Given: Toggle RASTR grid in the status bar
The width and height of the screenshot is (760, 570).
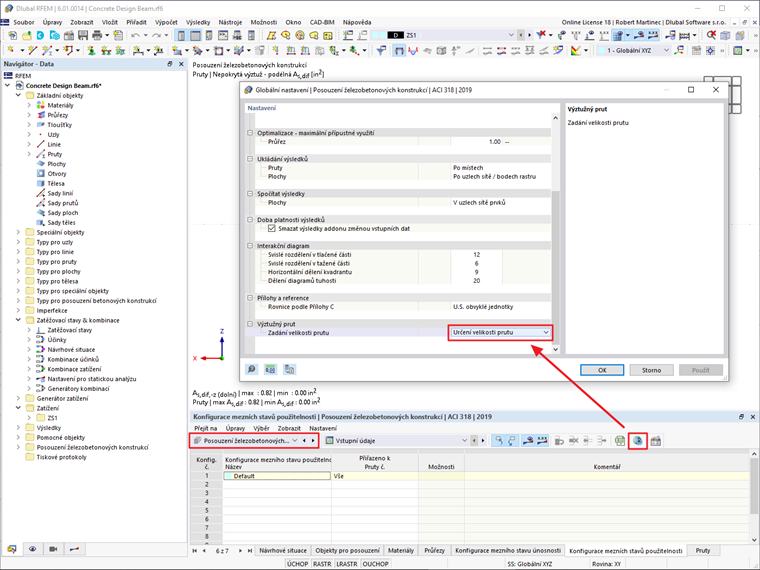Looking at the screenshot, I should [322, 564].
